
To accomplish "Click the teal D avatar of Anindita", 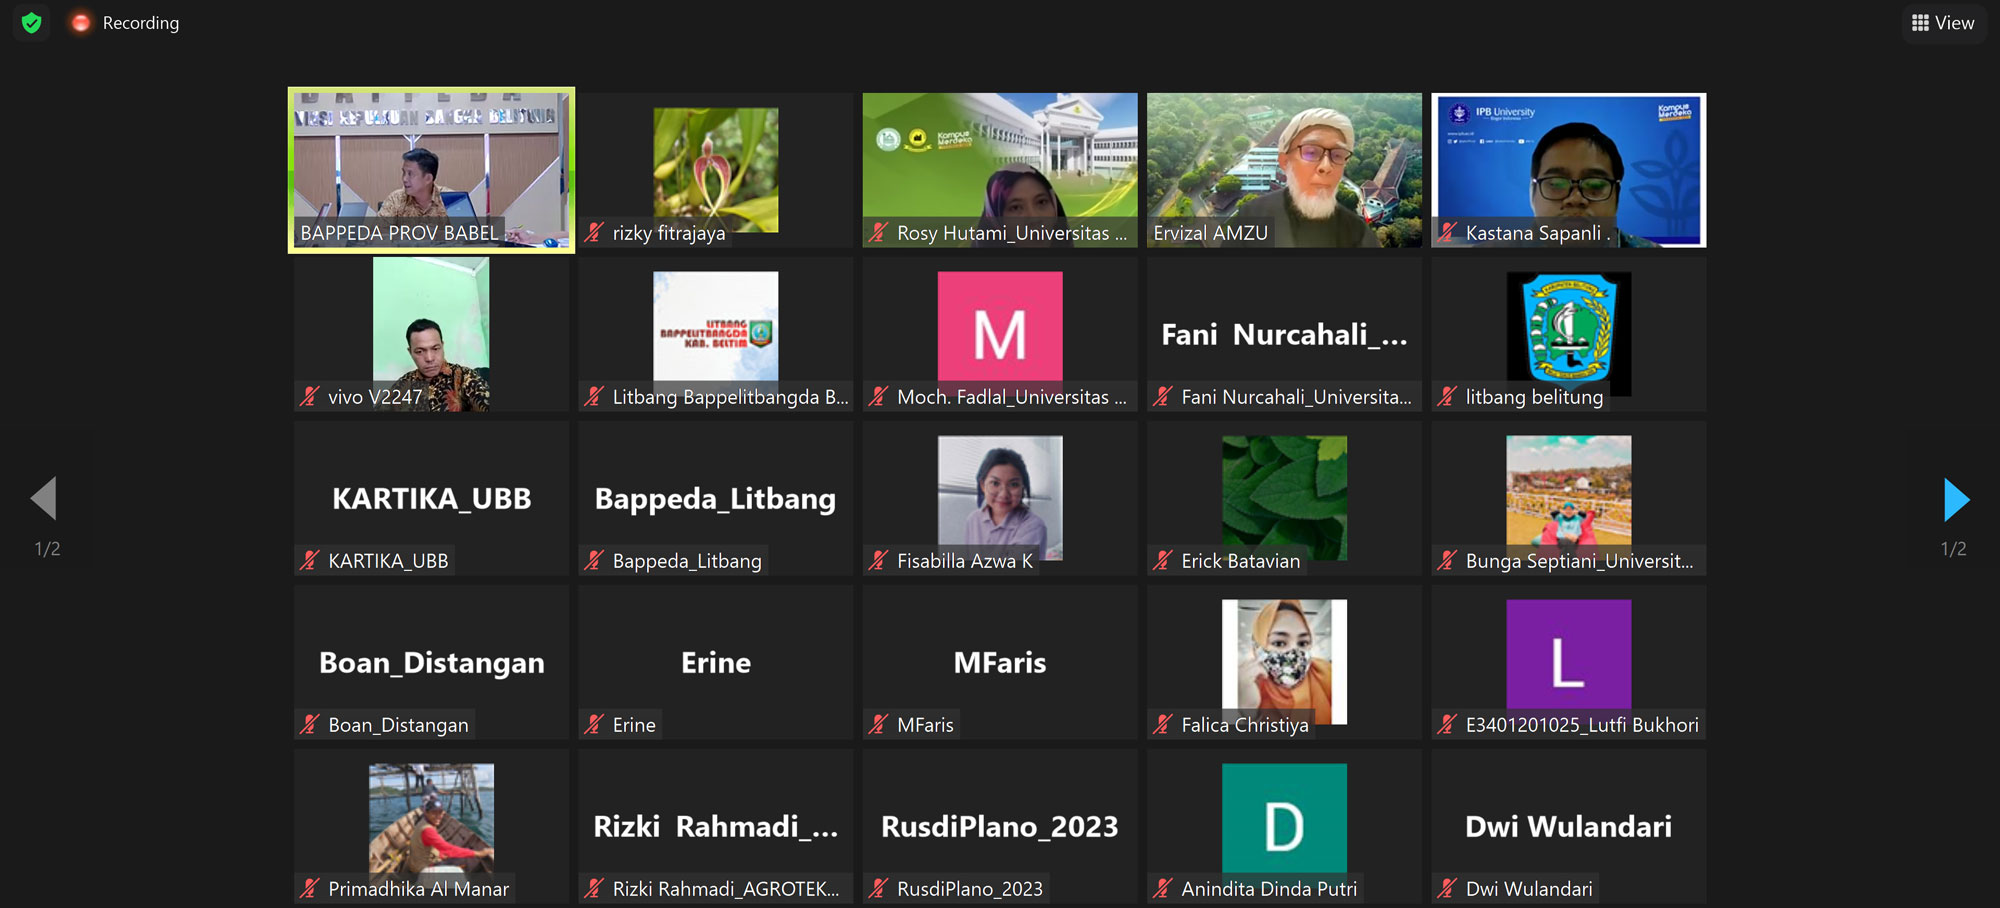I will point(1284,819).
